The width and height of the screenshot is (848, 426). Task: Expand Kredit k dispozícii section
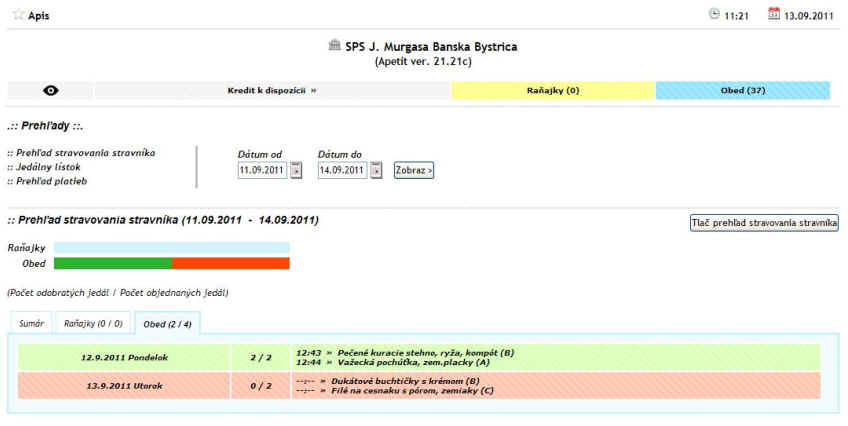272,91
